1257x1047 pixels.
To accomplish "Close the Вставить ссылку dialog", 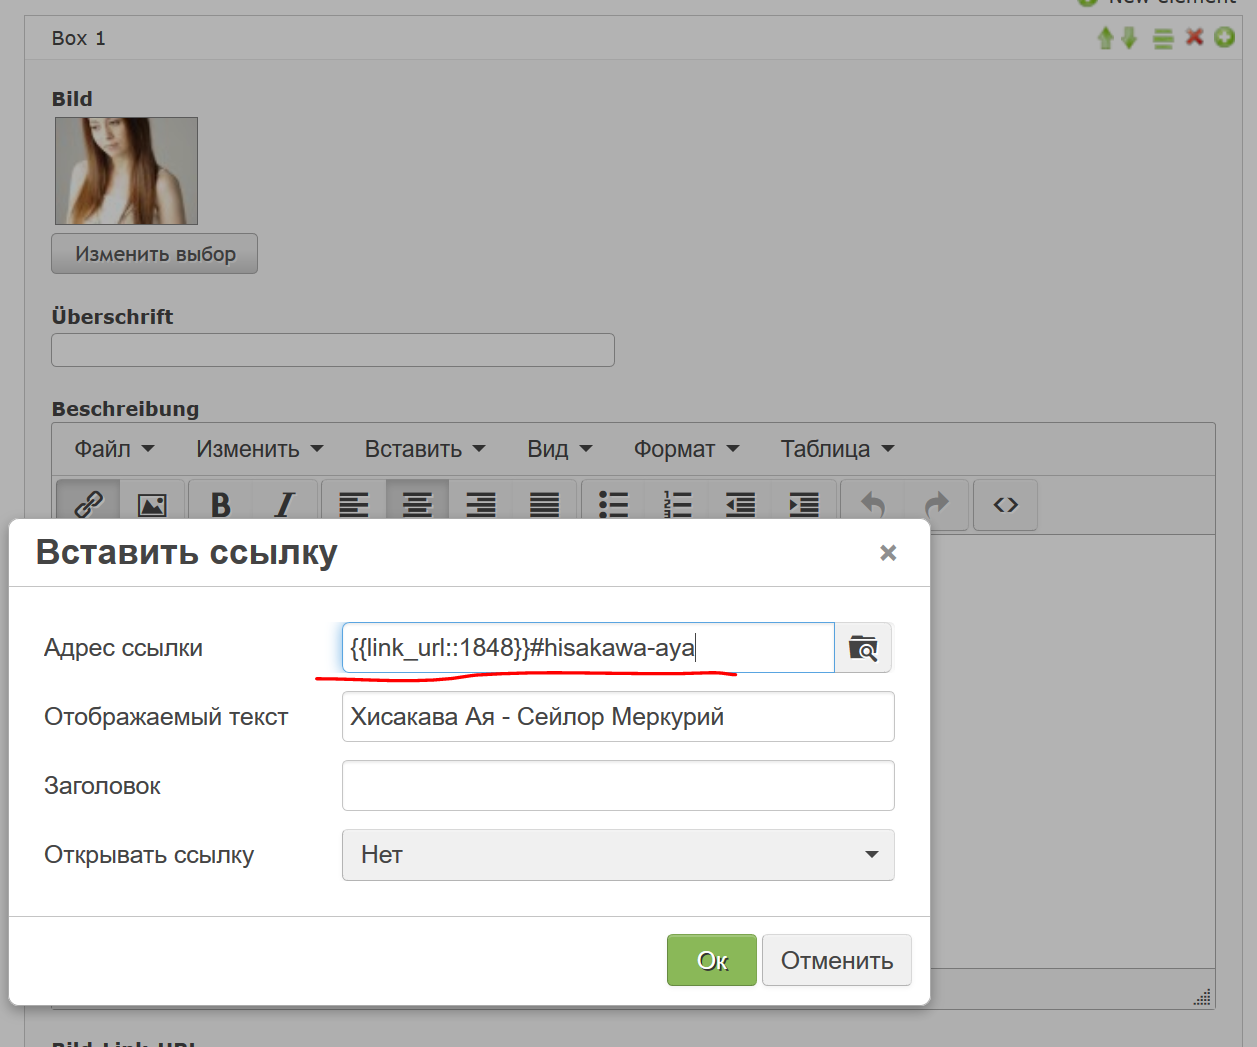I will 888,553.
